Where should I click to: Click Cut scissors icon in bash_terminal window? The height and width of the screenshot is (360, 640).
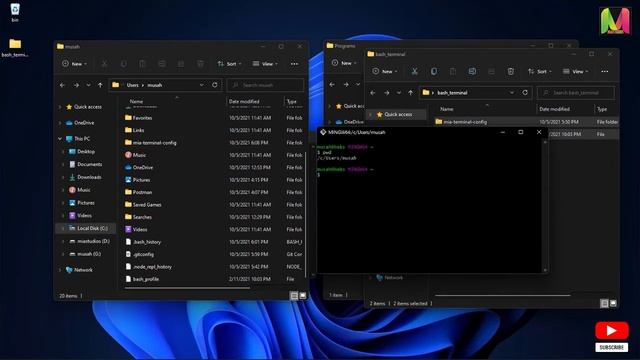(415, 71)
